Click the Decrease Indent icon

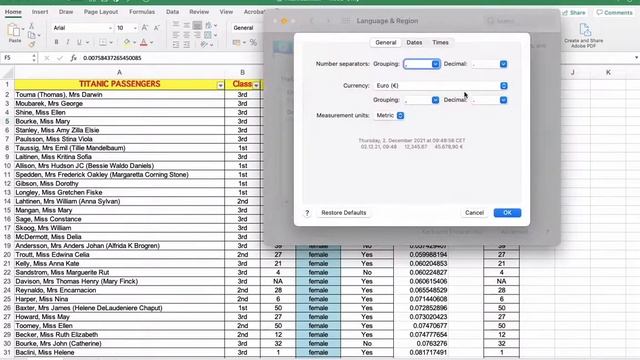tap(176, 44)
